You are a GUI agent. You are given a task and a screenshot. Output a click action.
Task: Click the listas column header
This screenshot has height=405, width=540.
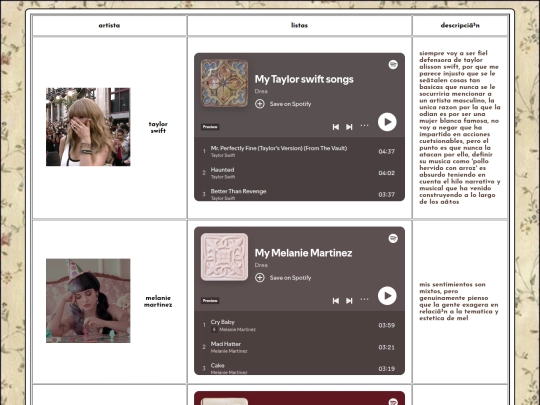pos(299,25)
